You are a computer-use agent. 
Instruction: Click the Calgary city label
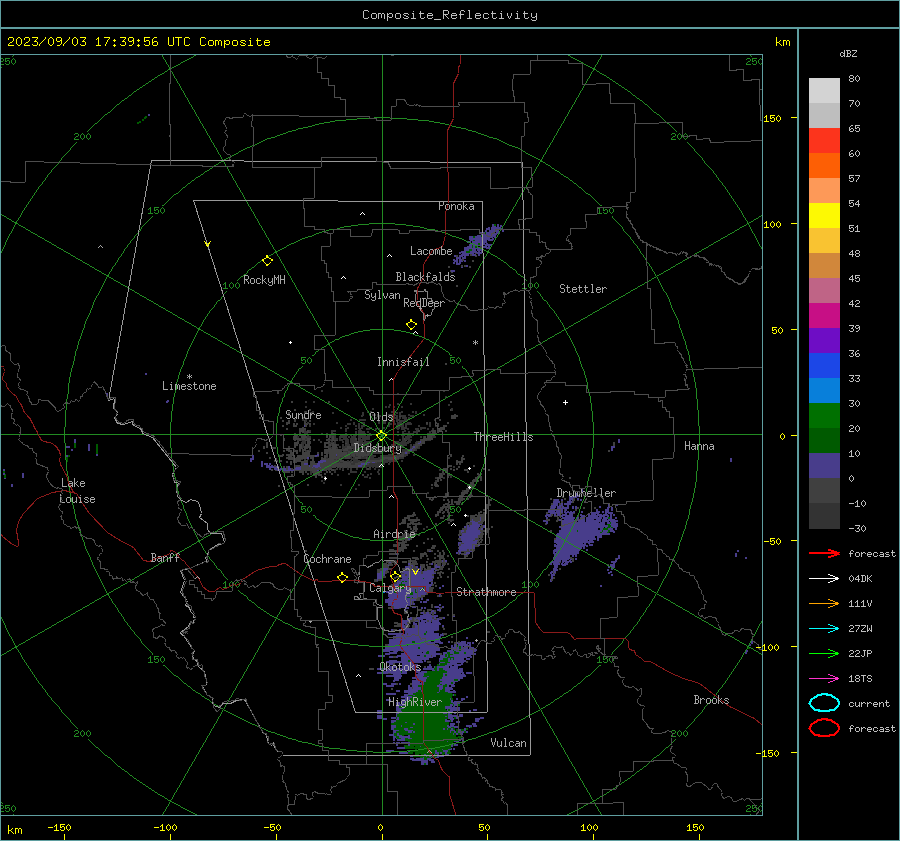click(x=390, y=588)
